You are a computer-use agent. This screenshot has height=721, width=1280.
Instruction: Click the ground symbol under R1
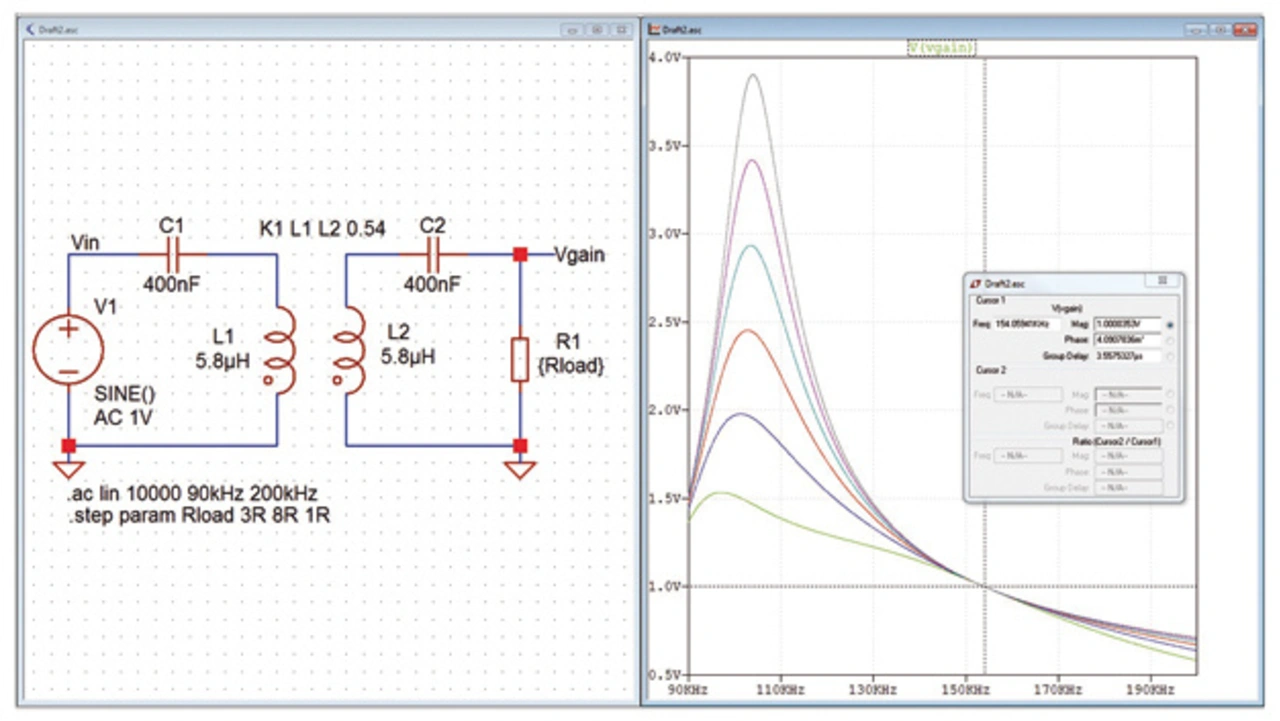(519, 468)
